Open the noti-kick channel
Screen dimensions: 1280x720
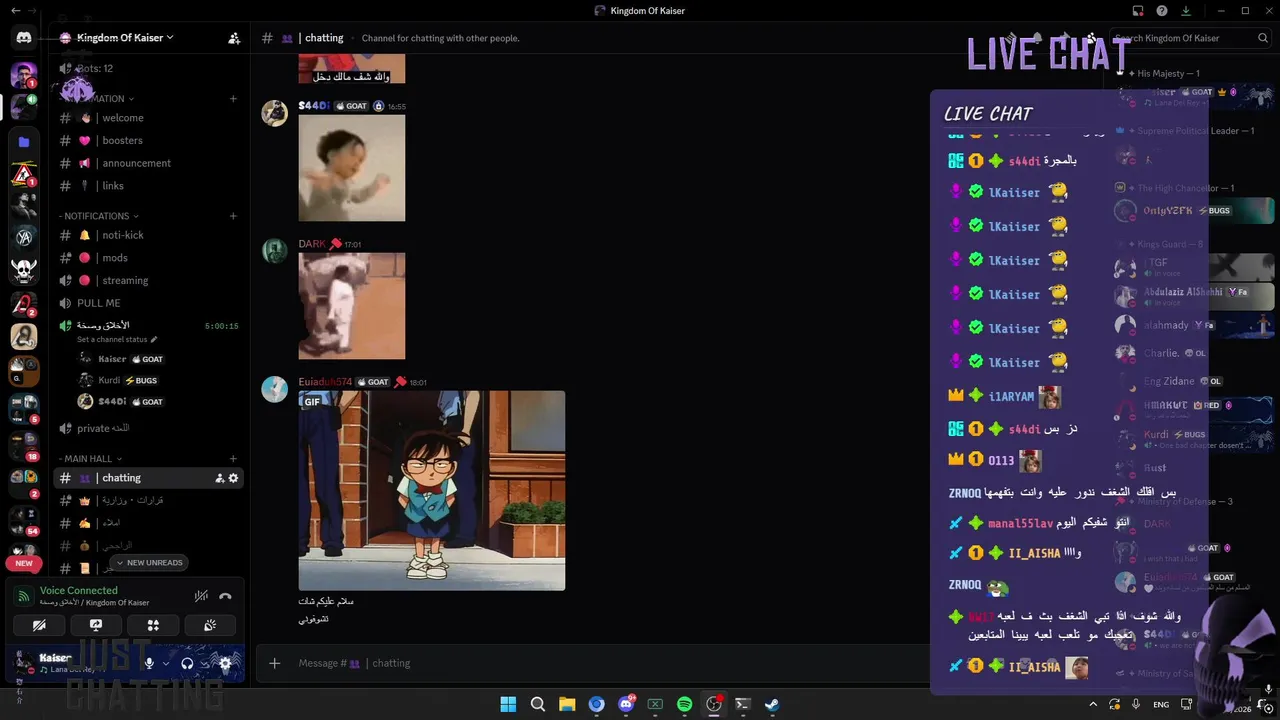[x=150, y=235]
